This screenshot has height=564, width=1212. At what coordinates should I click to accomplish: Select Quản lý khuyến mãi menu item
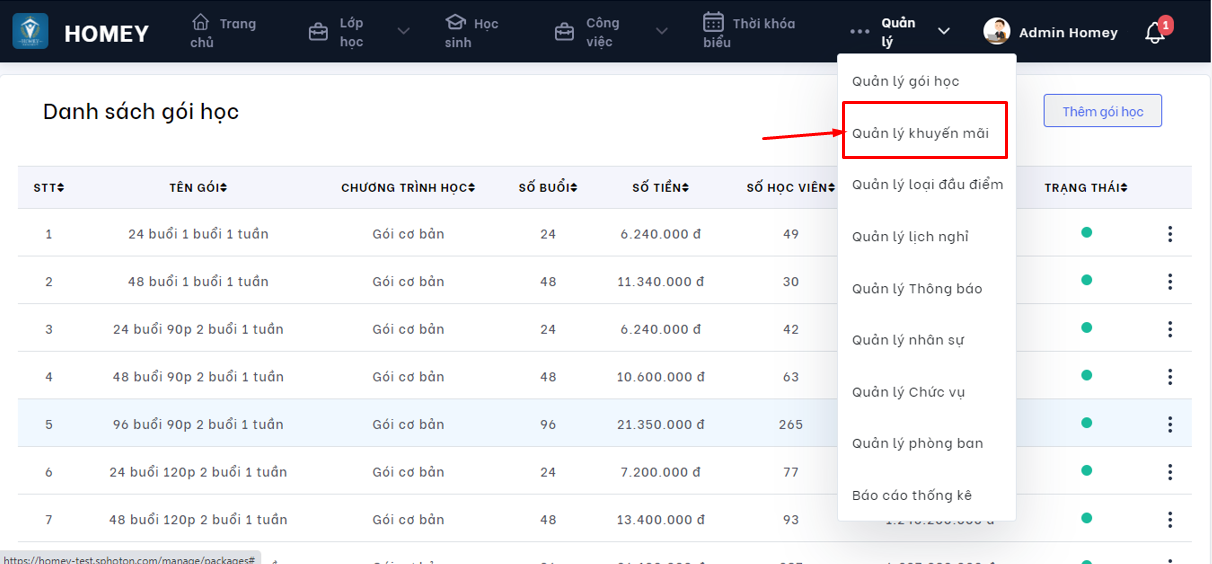(919, 133)
